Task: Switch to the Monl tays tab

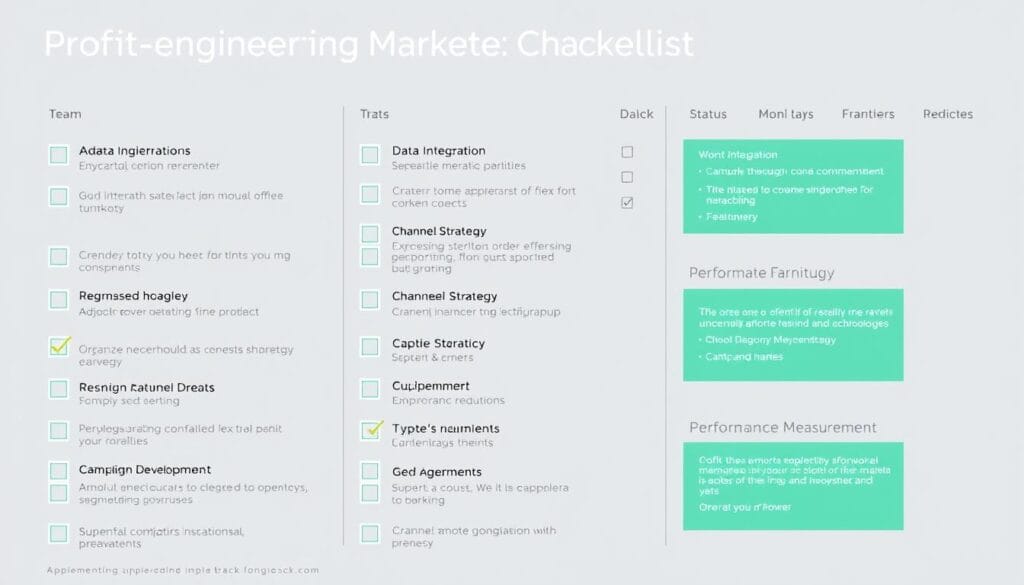Action: tap(785, 114)
